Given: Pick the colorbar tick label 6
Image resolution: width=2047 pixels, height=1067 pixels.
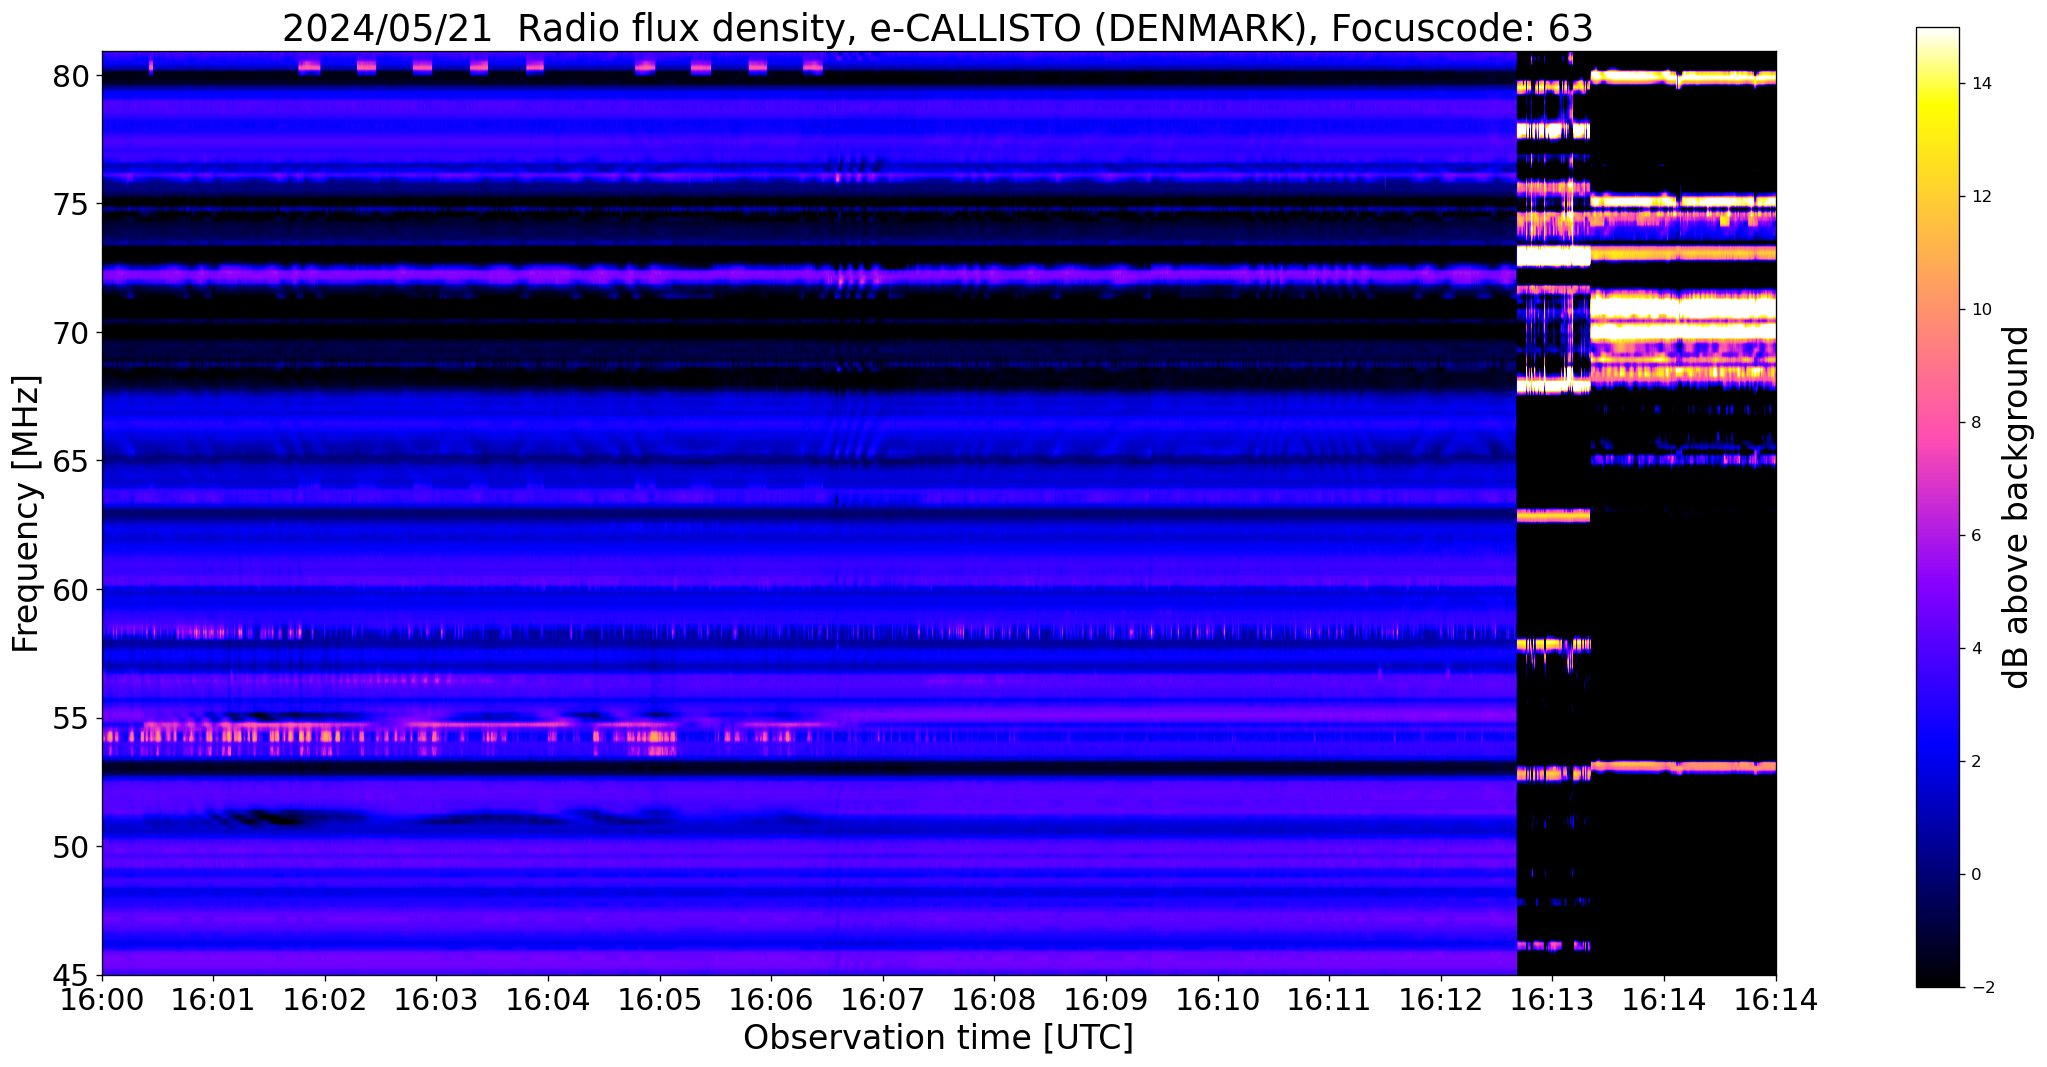Looking at the screenshot, I should click(1974, 536).
